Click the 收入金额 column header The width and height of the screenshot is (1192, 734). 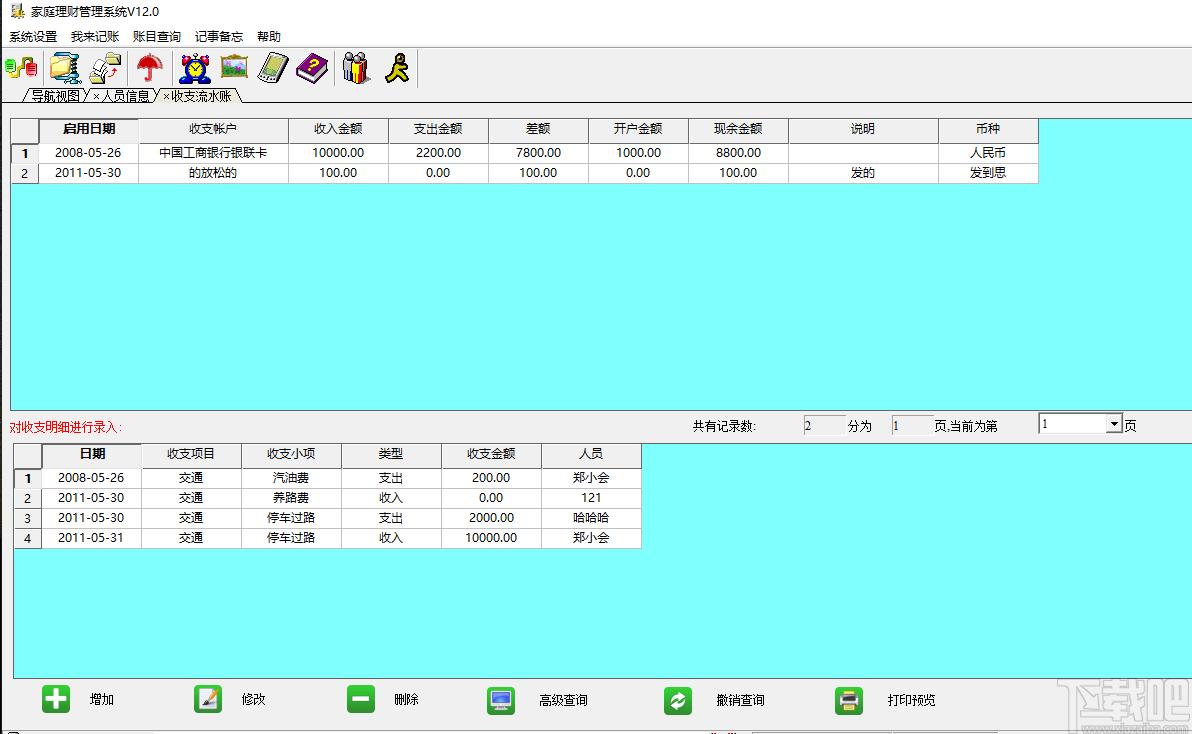338,129
